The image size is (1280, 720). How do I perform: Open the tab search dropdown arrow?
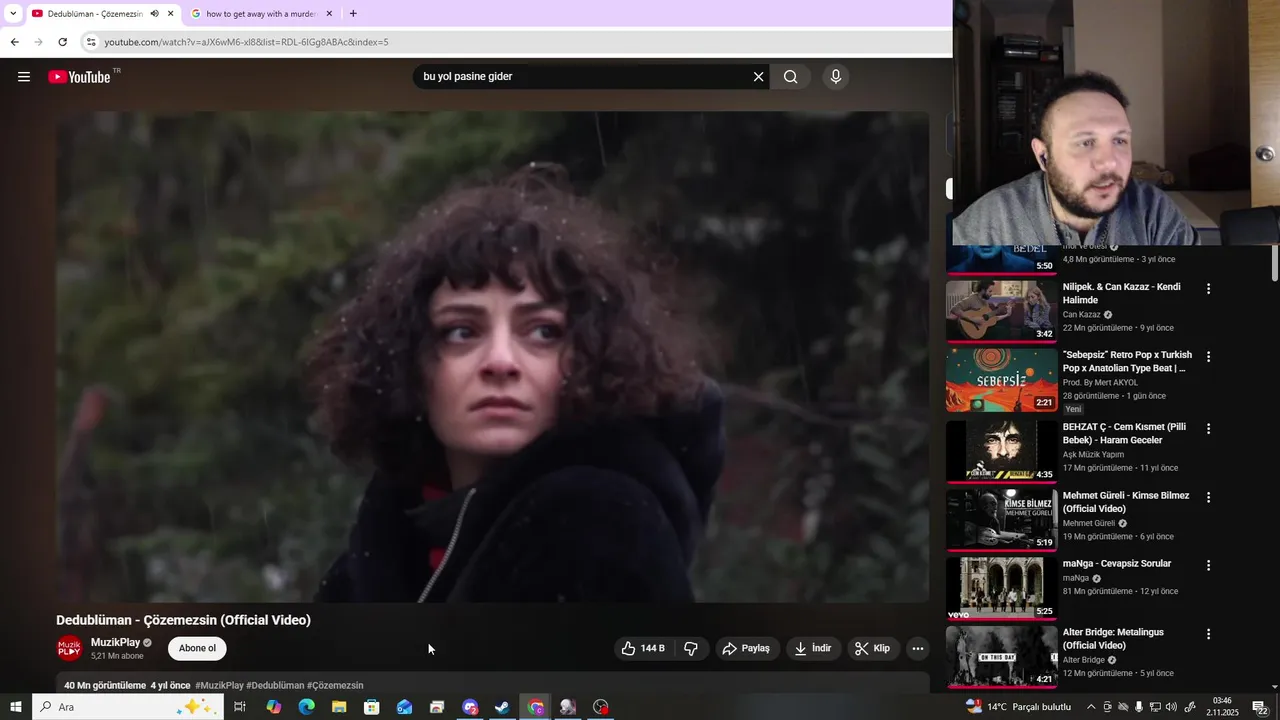click(13, 14)
